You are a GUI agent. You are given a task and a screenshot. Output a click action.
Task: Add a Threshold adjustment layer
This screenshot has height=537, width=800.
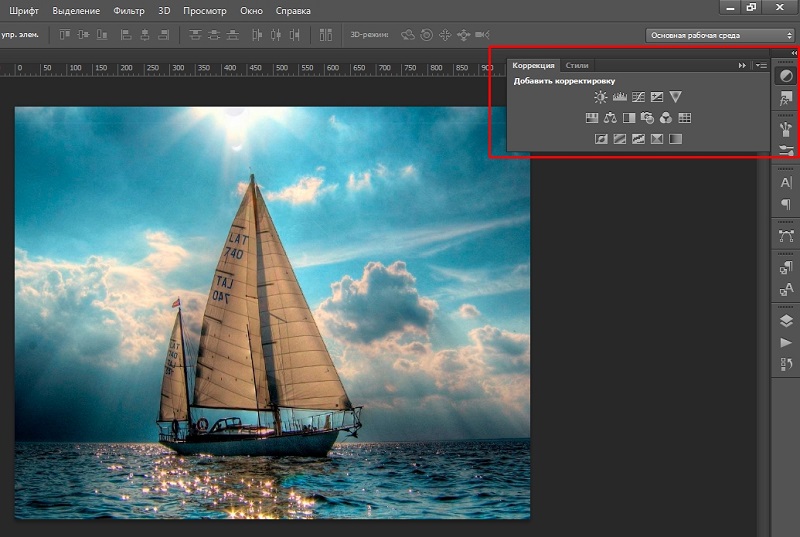tap(638, 139)
